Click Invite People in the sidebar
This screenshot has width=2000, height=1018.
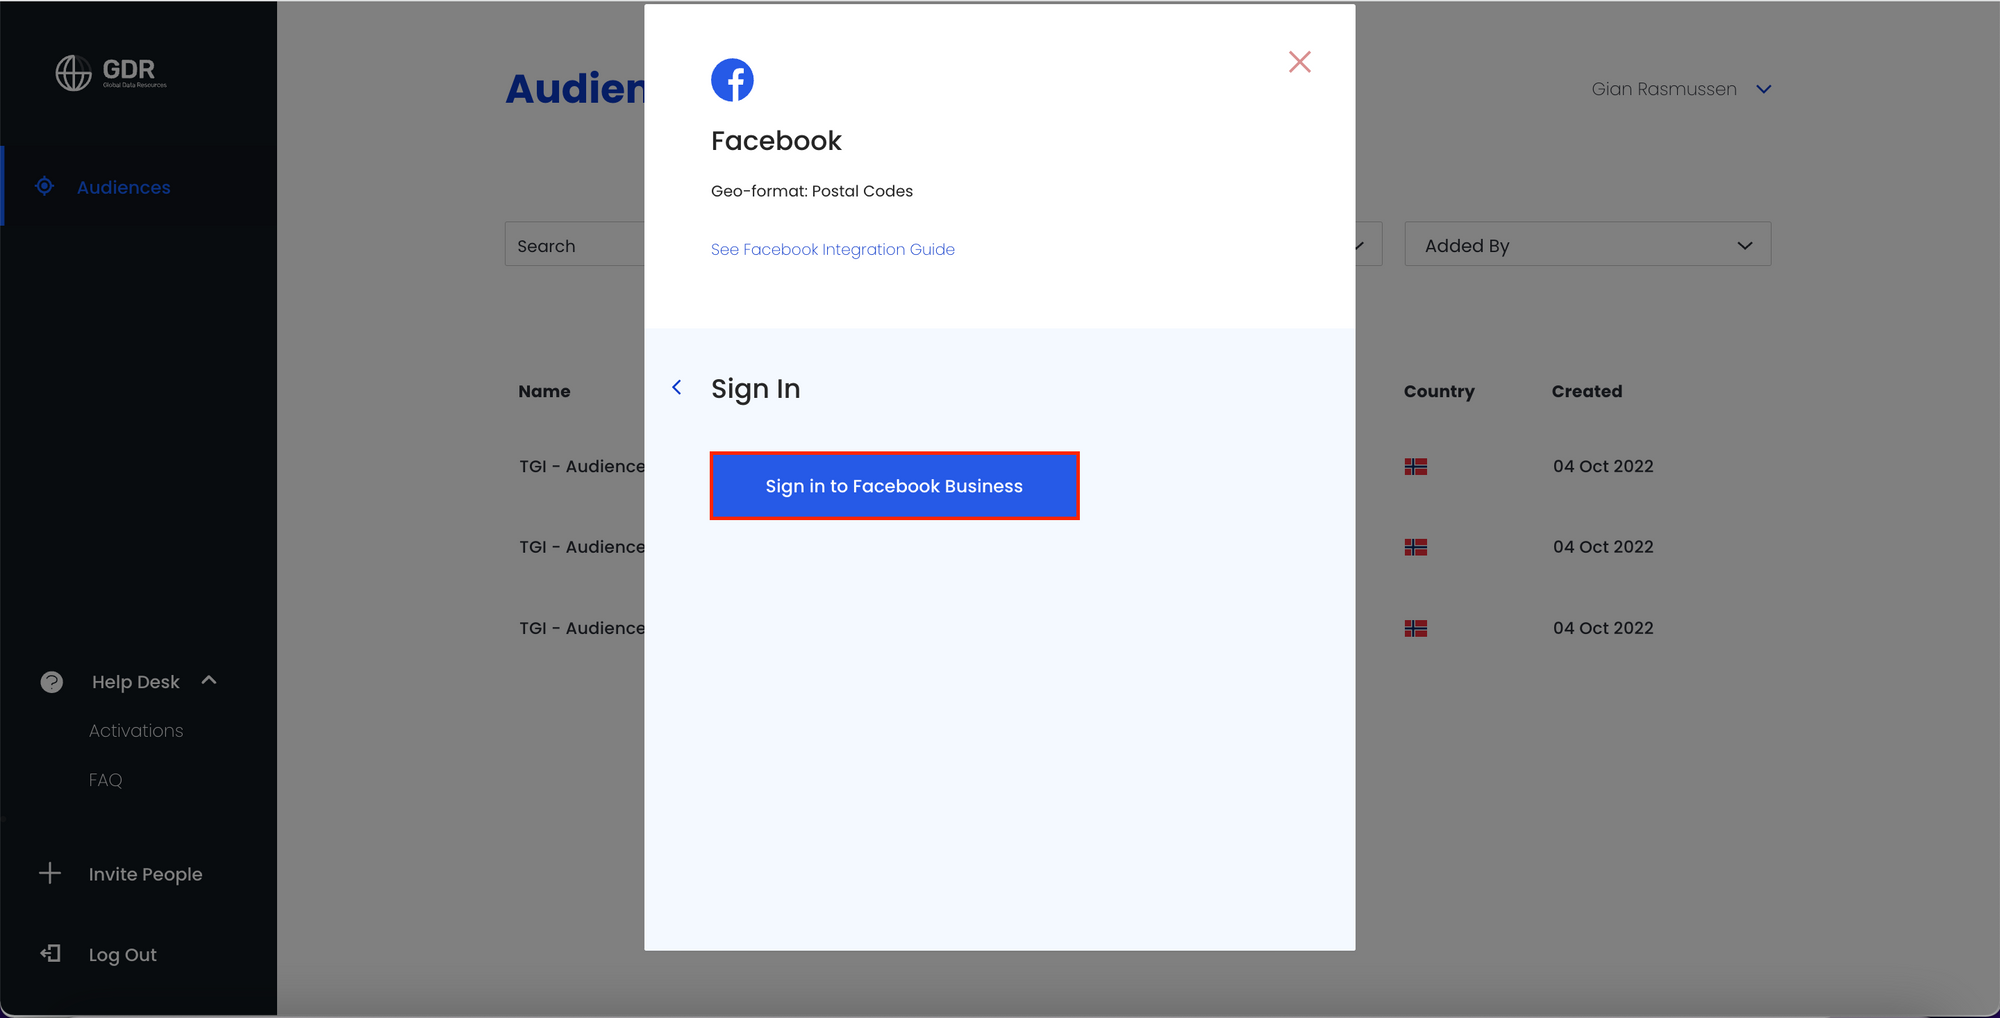[145, 874]
